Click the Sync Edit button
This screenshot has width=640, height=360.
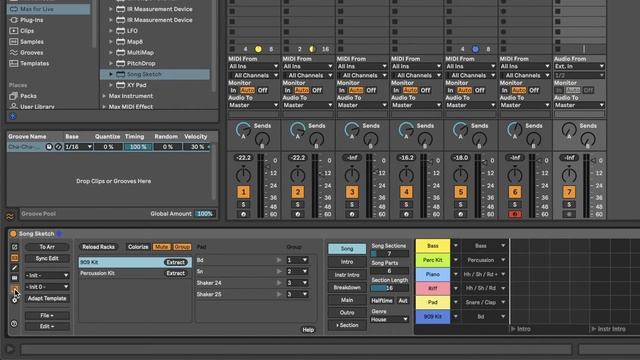coord(47,258)
